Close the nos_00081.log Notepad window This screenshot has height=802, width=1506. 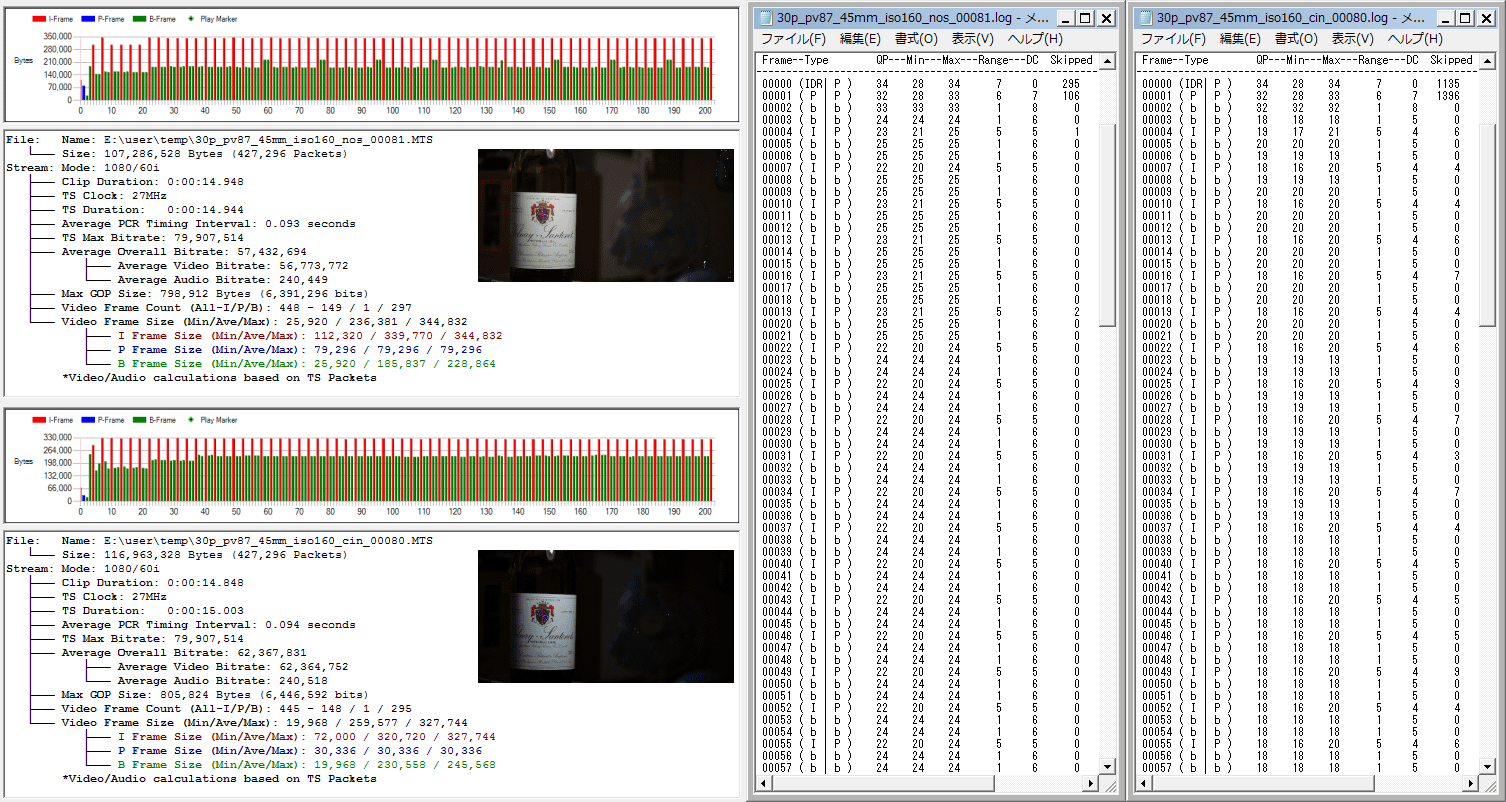(x=1106, y=18)
